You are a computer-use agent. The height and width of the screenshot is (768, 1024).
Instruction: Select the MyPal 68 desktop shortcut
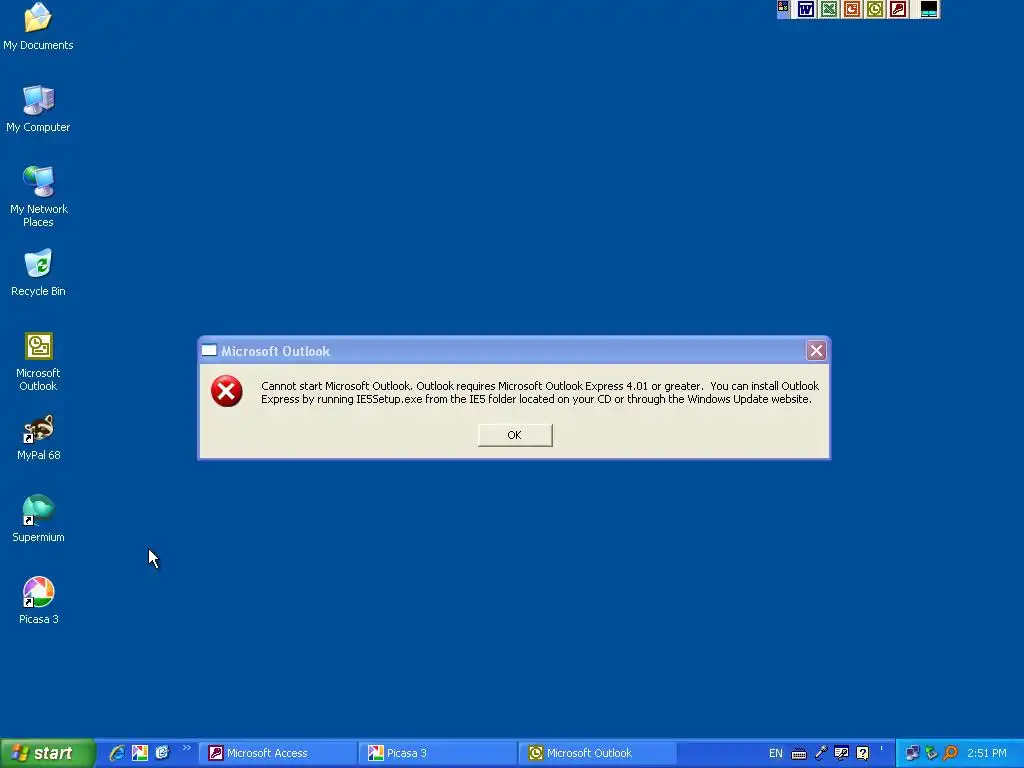click(38, 438)
